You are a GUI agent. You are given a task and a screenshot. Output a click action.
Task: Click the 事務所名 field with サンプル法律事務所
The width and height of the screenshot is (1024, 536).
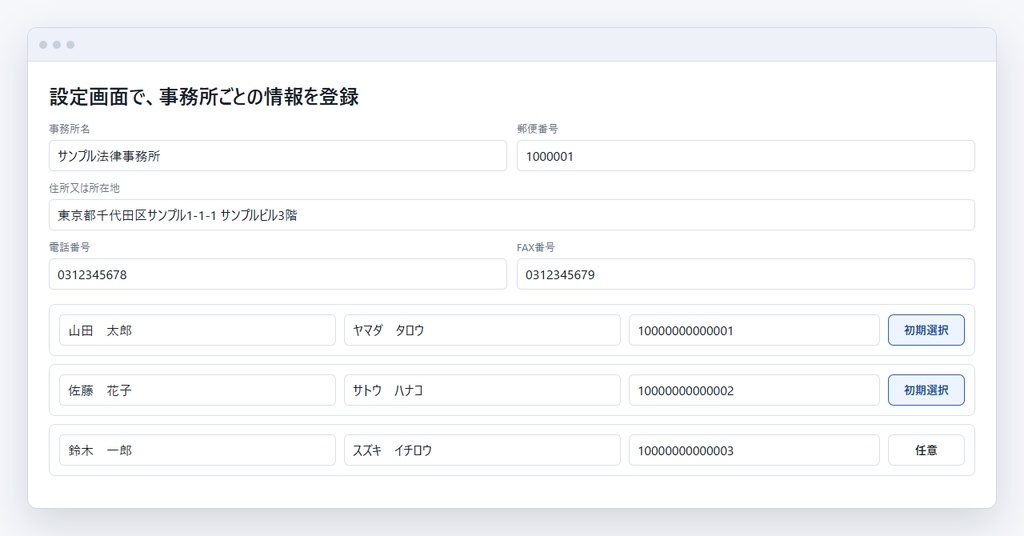point(278,156)
